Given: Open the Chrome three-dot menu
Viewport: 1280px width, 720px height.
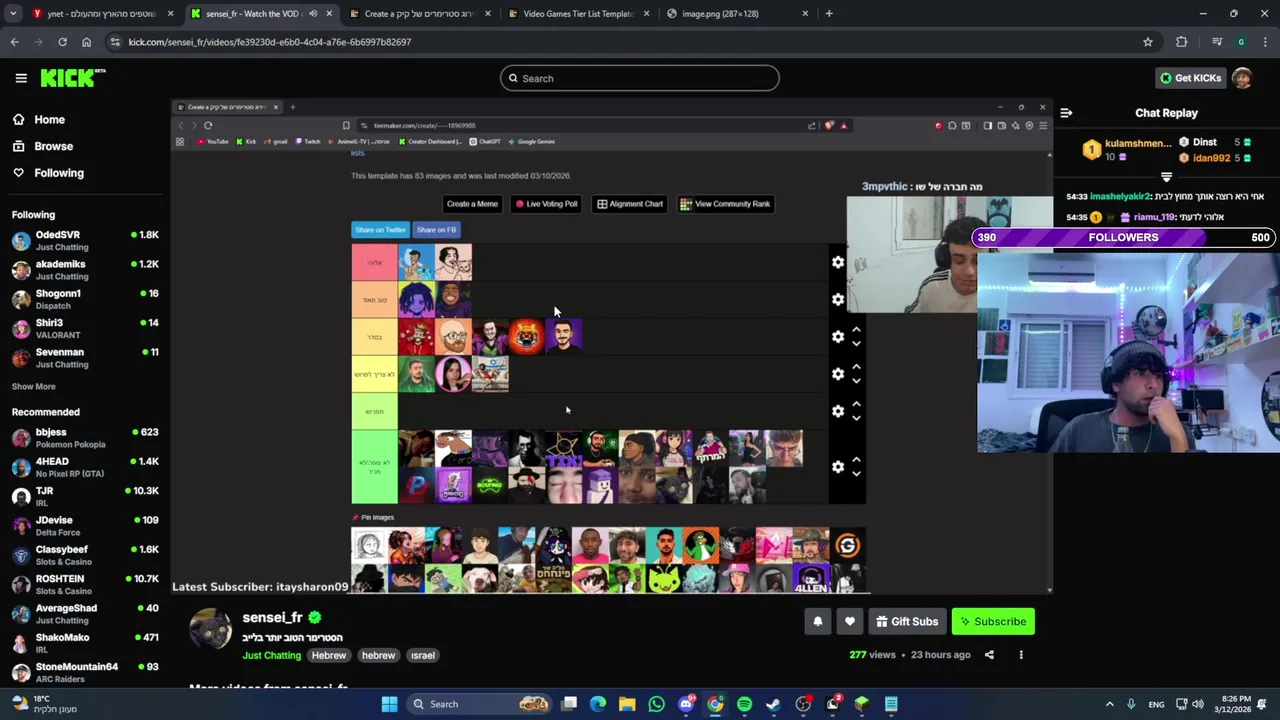Looking at the screenshot, I should tap(1266, 42).
